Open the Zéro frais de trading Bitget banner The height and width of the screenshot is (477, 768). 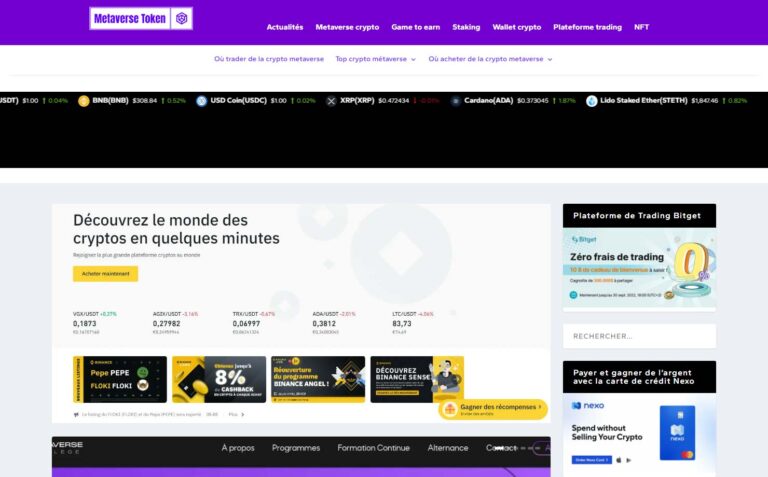click(x=639, y=268)
